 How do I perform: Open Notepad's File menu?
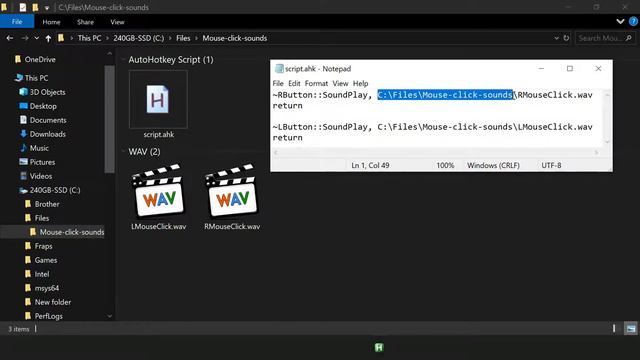[x=278, y=83]
